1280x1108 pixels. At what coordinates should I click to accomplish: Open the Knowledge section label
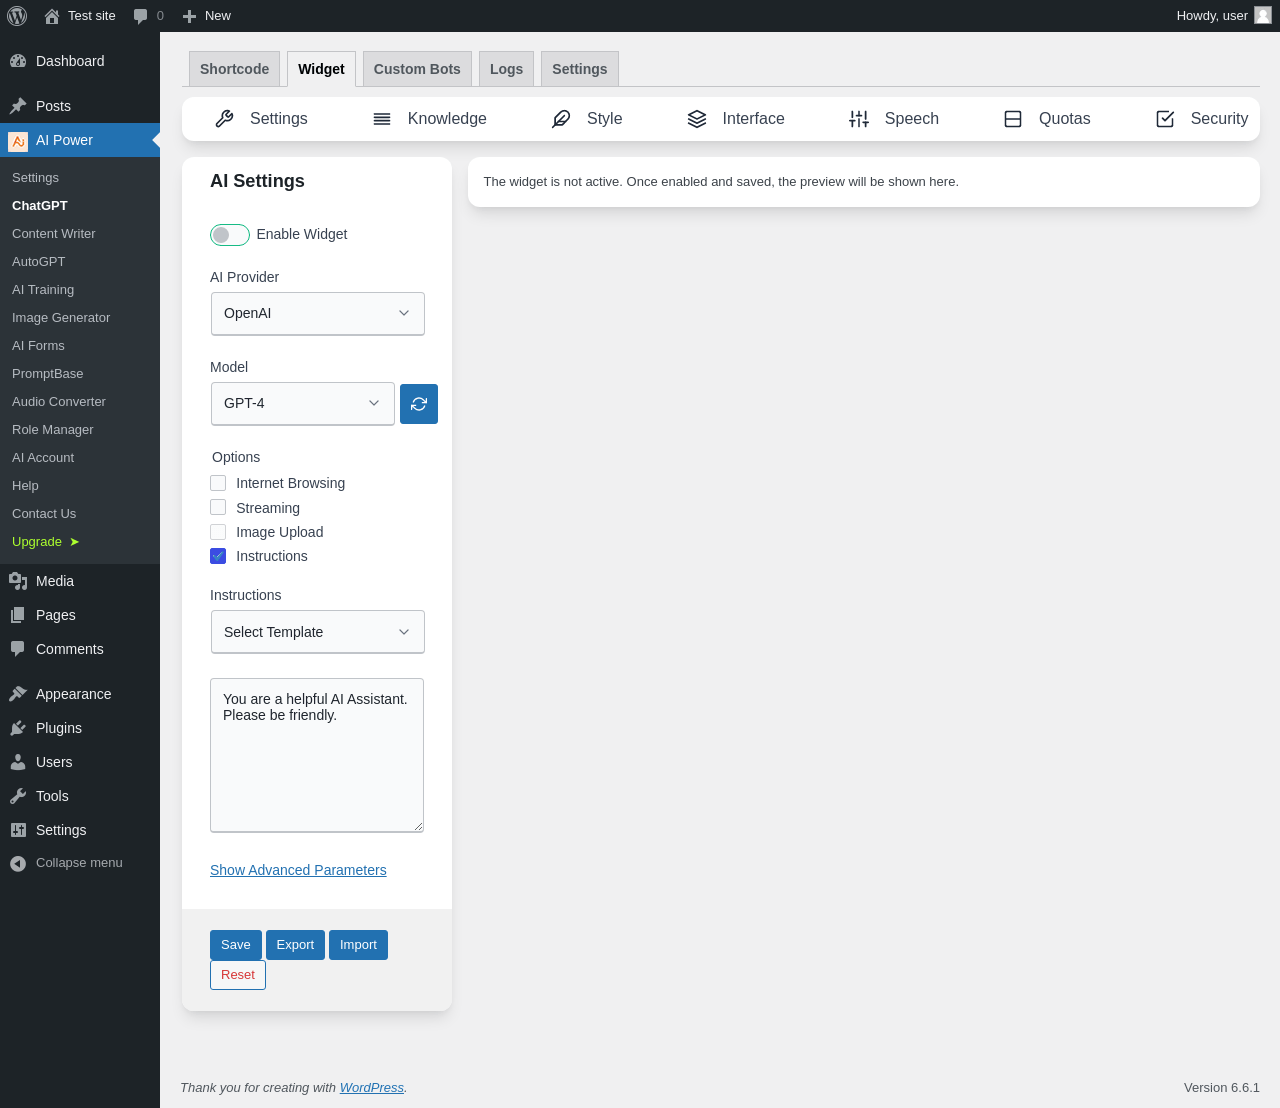point(447,119)
